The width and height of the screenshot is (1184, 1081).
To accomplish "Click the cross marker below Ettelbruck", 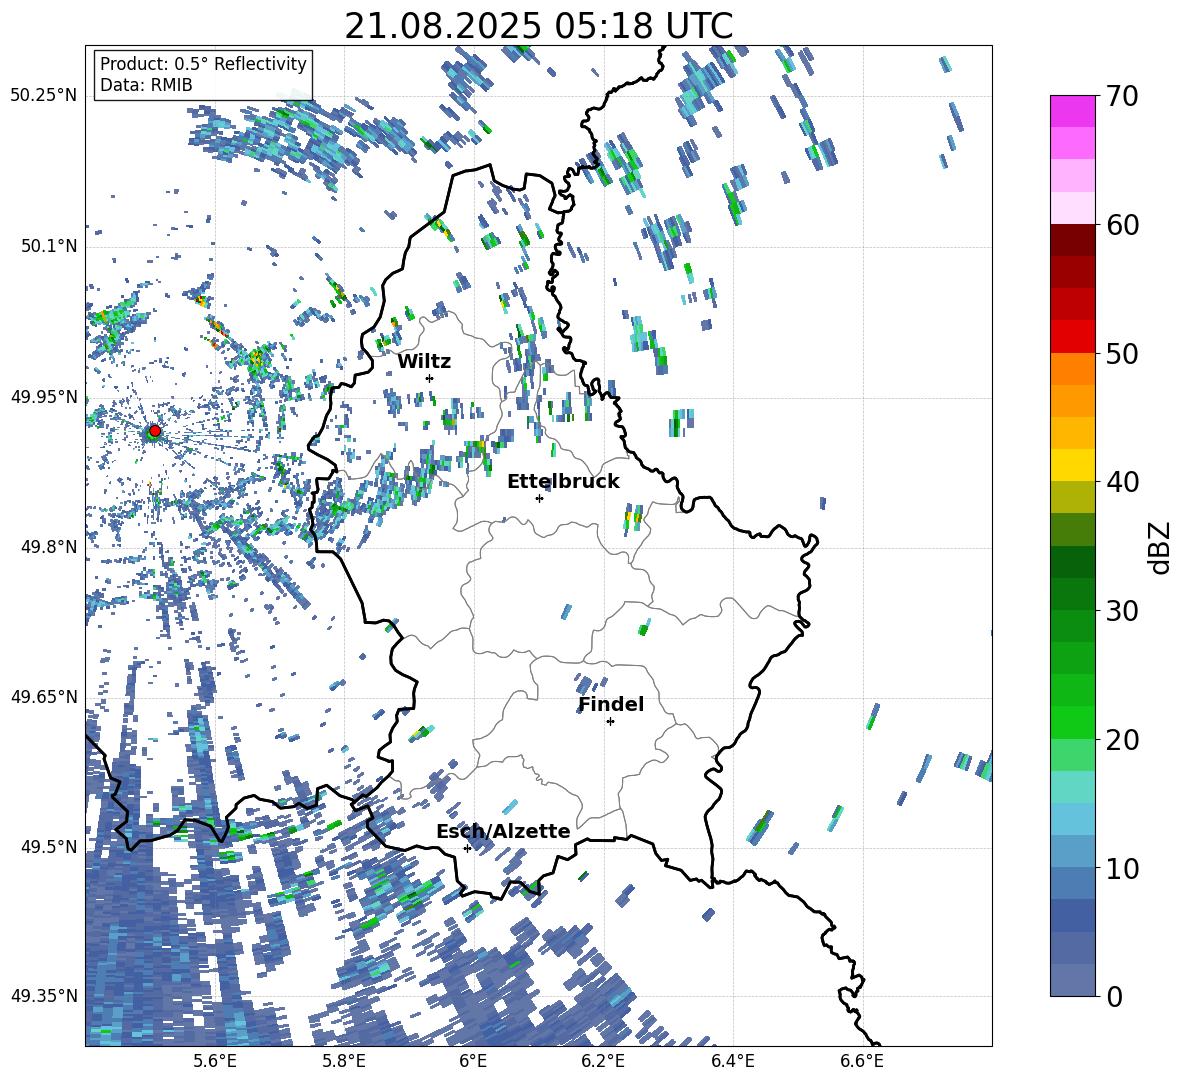I will coord(539,498).
